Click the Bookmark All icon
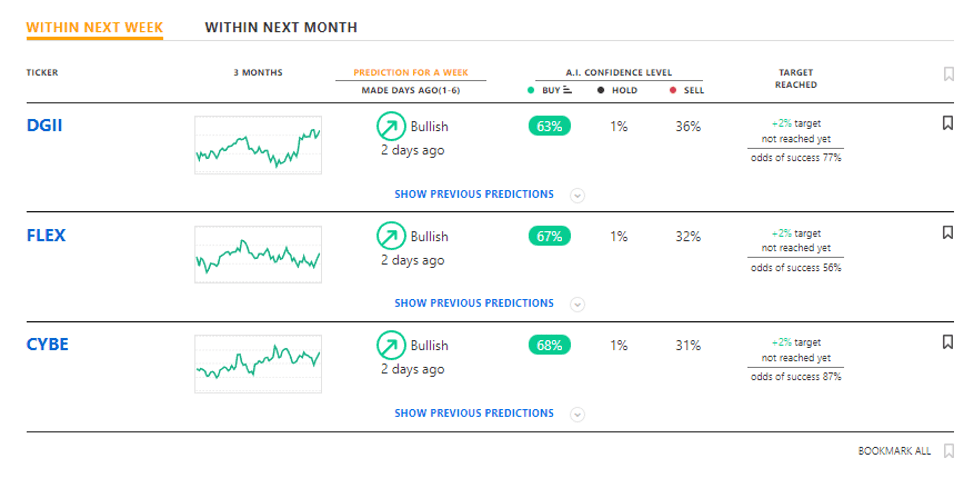This screenshot has width=974, height=479. (949, 451)
